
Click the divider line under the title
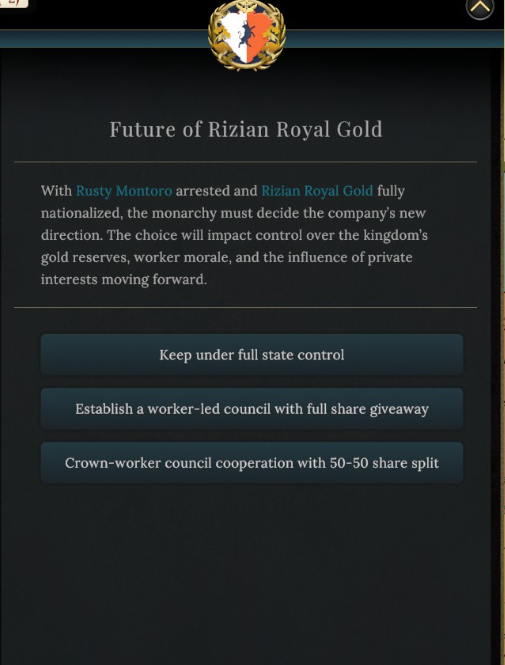pos(246,162)
